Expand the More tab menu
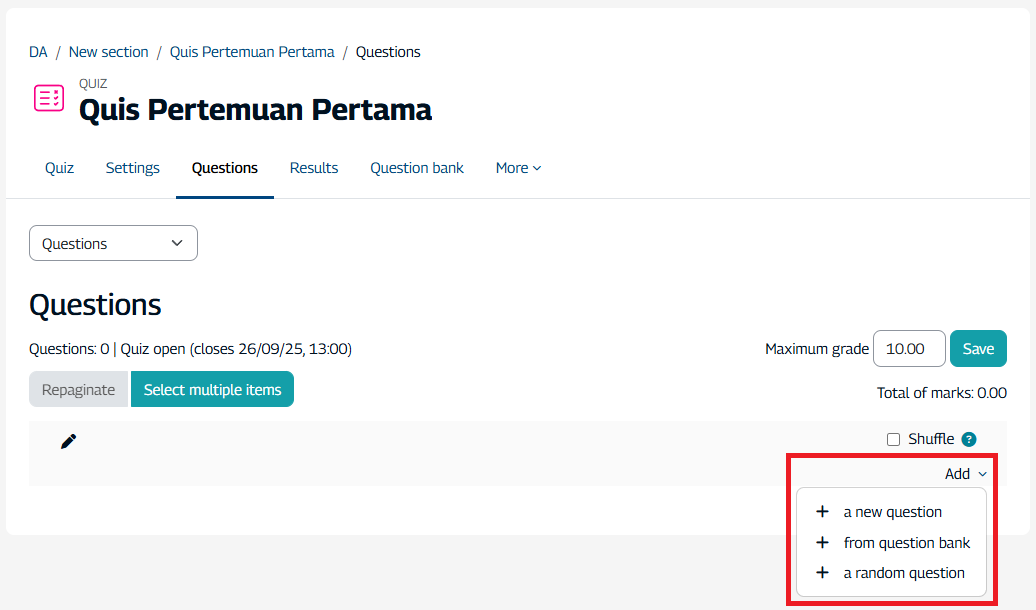Viewport: 1036px width, 610px height. click(x=518, y=168)
